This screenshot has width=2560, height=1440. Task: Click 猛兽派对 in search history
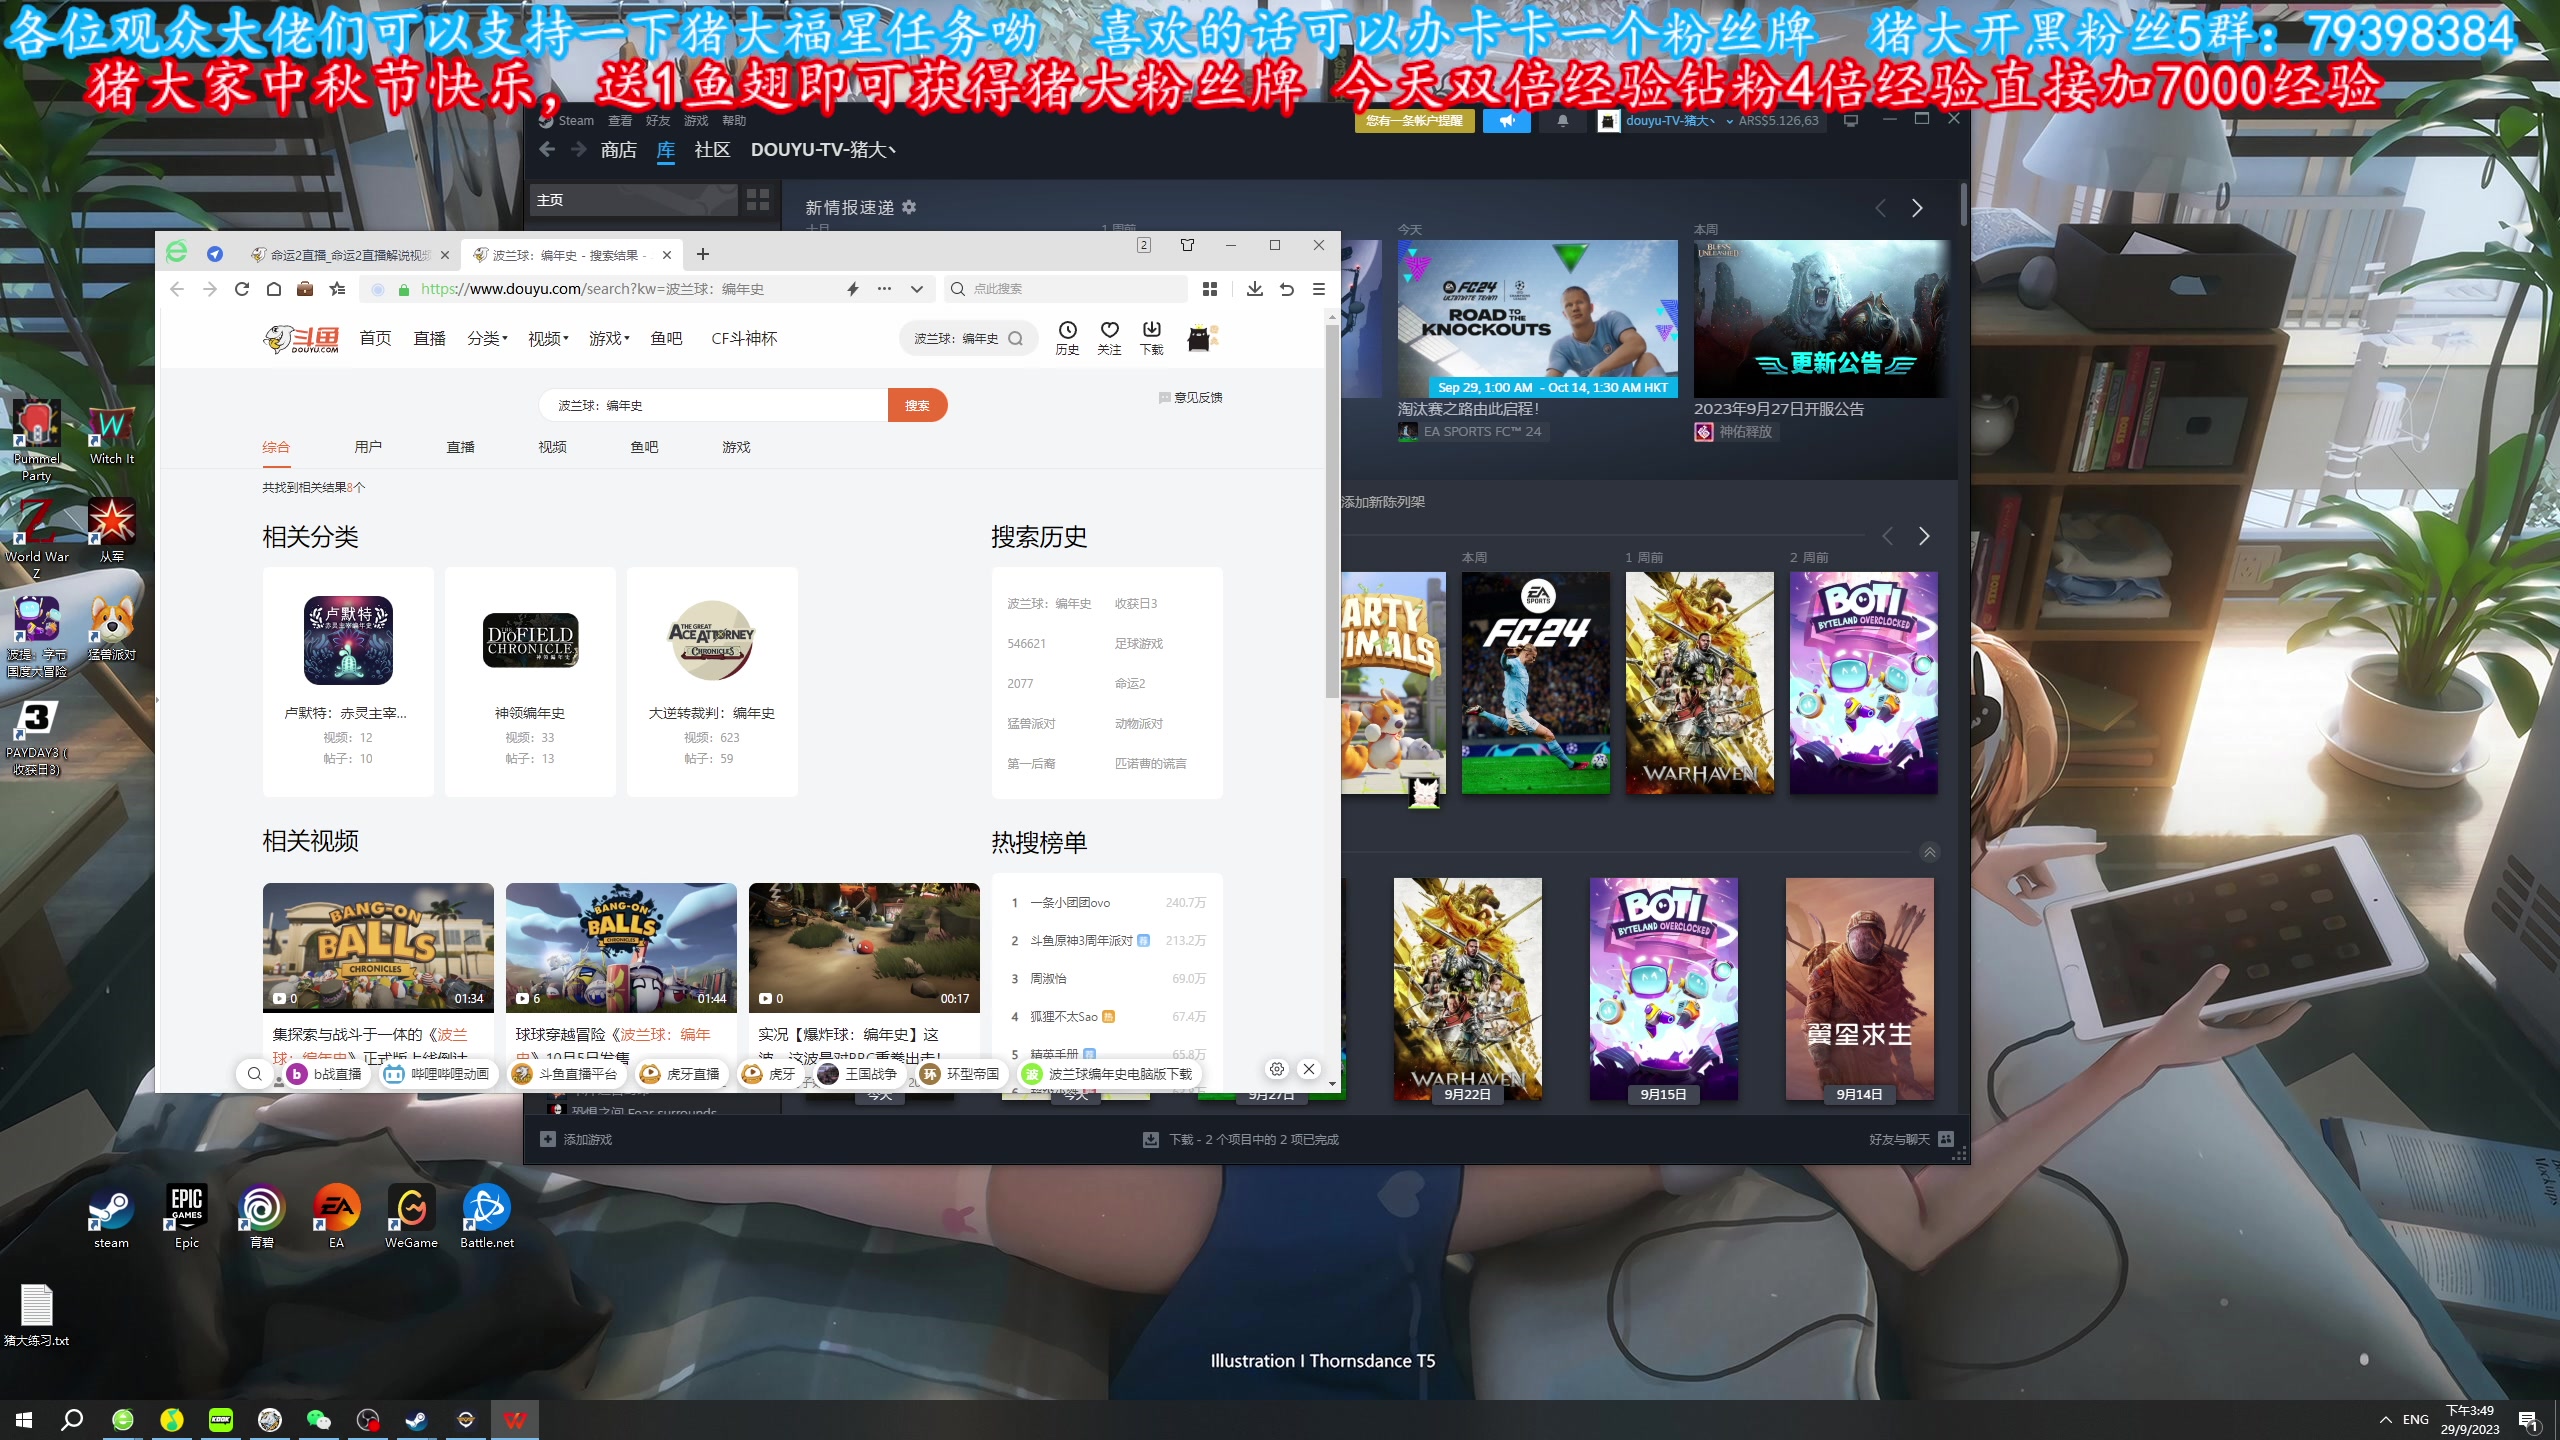[x=1031, y=723]
